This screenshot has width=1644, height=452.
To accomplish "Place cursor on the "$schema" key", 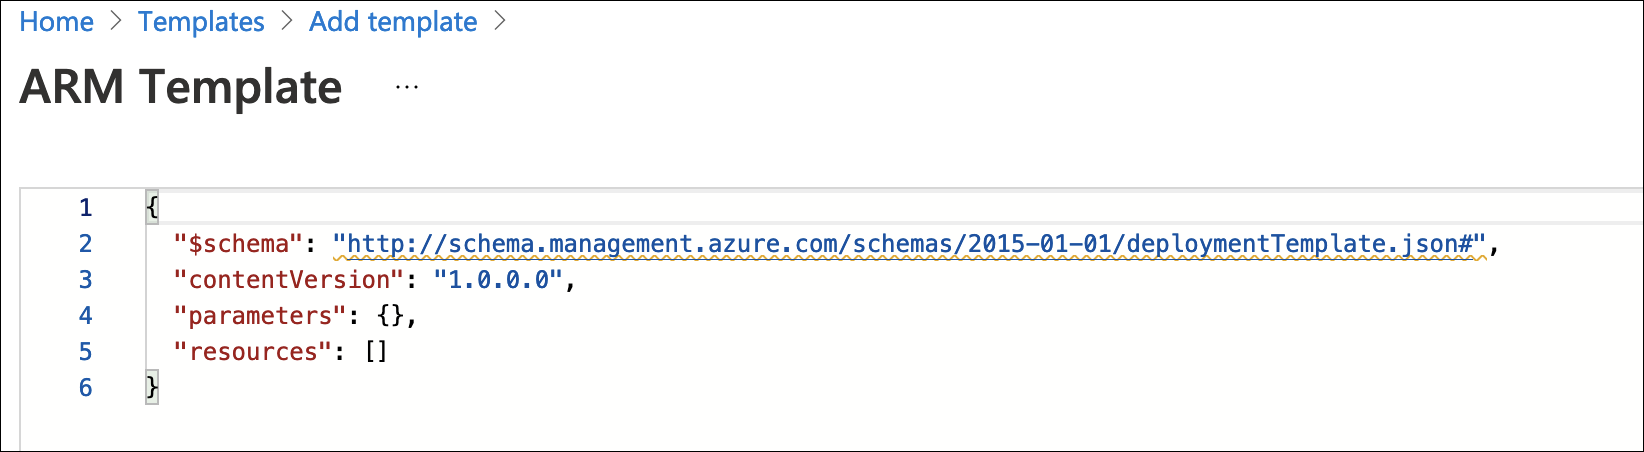I will (x=238, y=244).
